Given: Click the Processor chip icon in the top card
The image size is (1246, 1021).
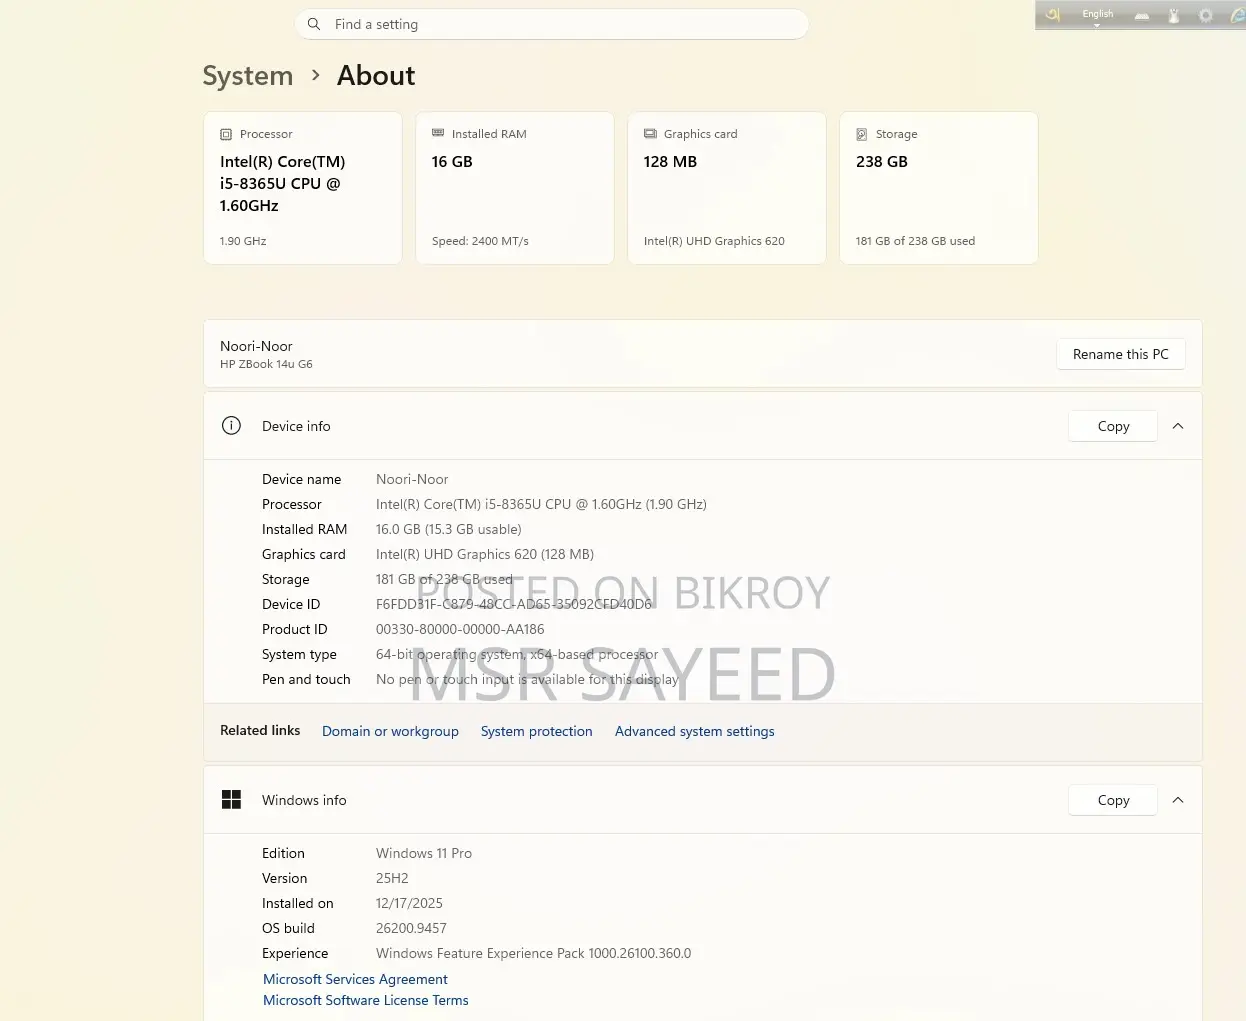Looking at the screenshot, I should click(x=226, y=134).
